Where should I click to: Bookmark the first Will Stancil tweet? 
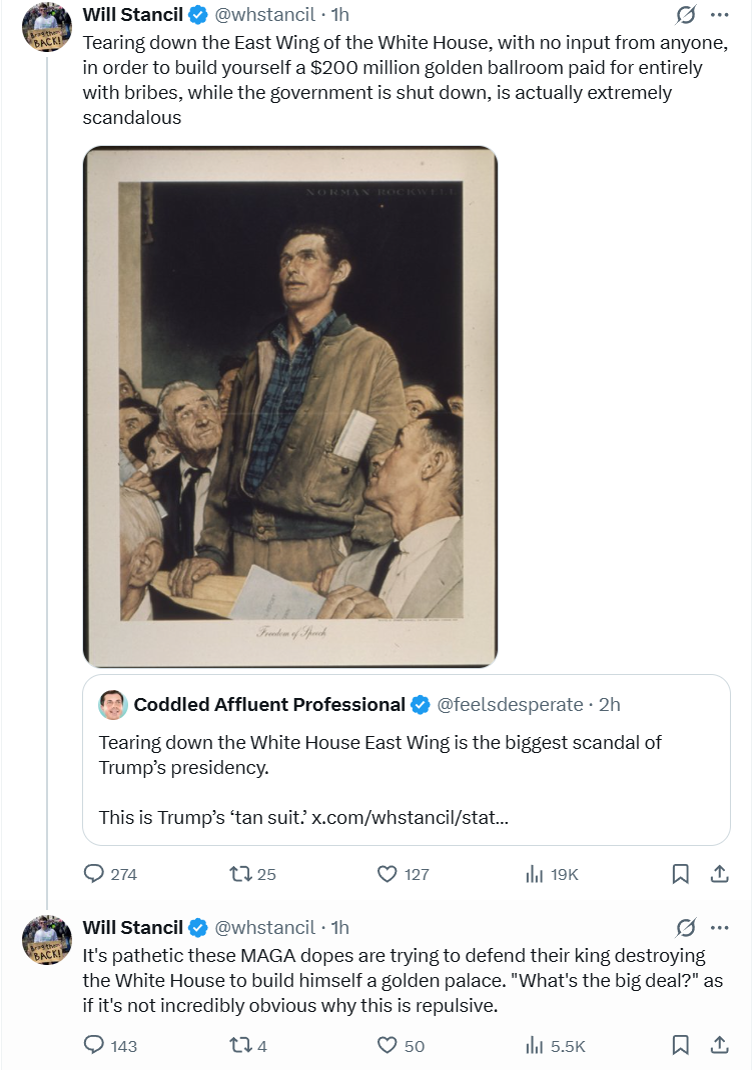(680, 874)
